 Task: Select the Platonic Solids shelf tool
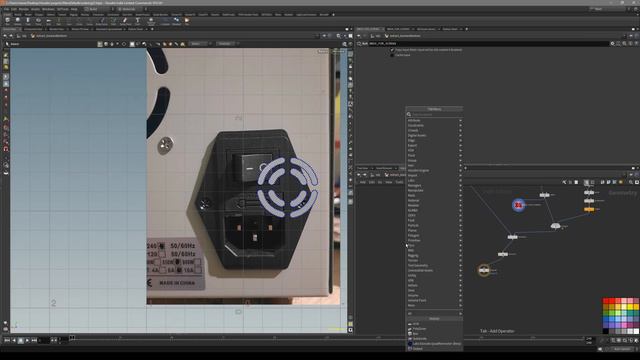click(151, 21)
